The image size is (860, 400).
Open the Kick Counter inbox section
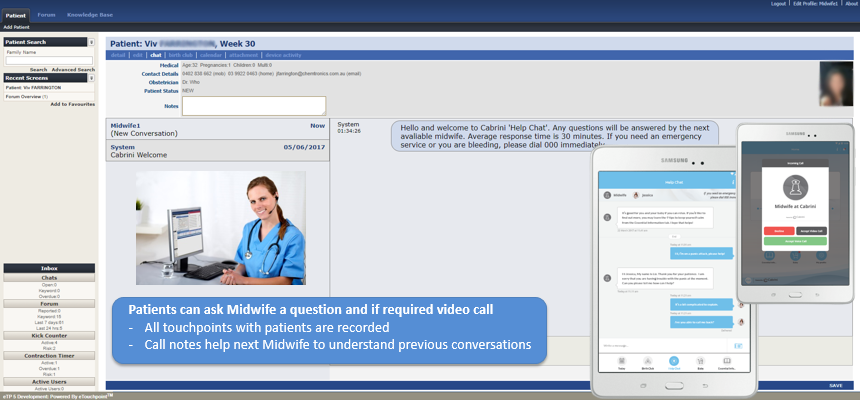point(49,335)
